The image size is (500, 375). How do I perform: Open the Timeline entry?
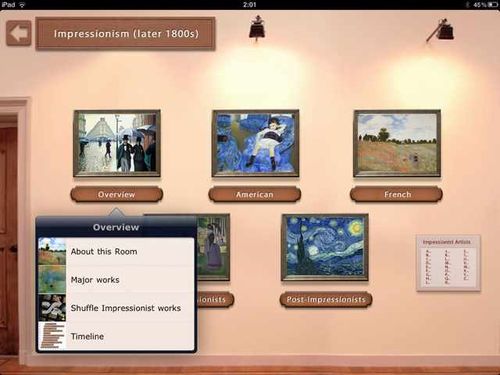coord(116,336)
